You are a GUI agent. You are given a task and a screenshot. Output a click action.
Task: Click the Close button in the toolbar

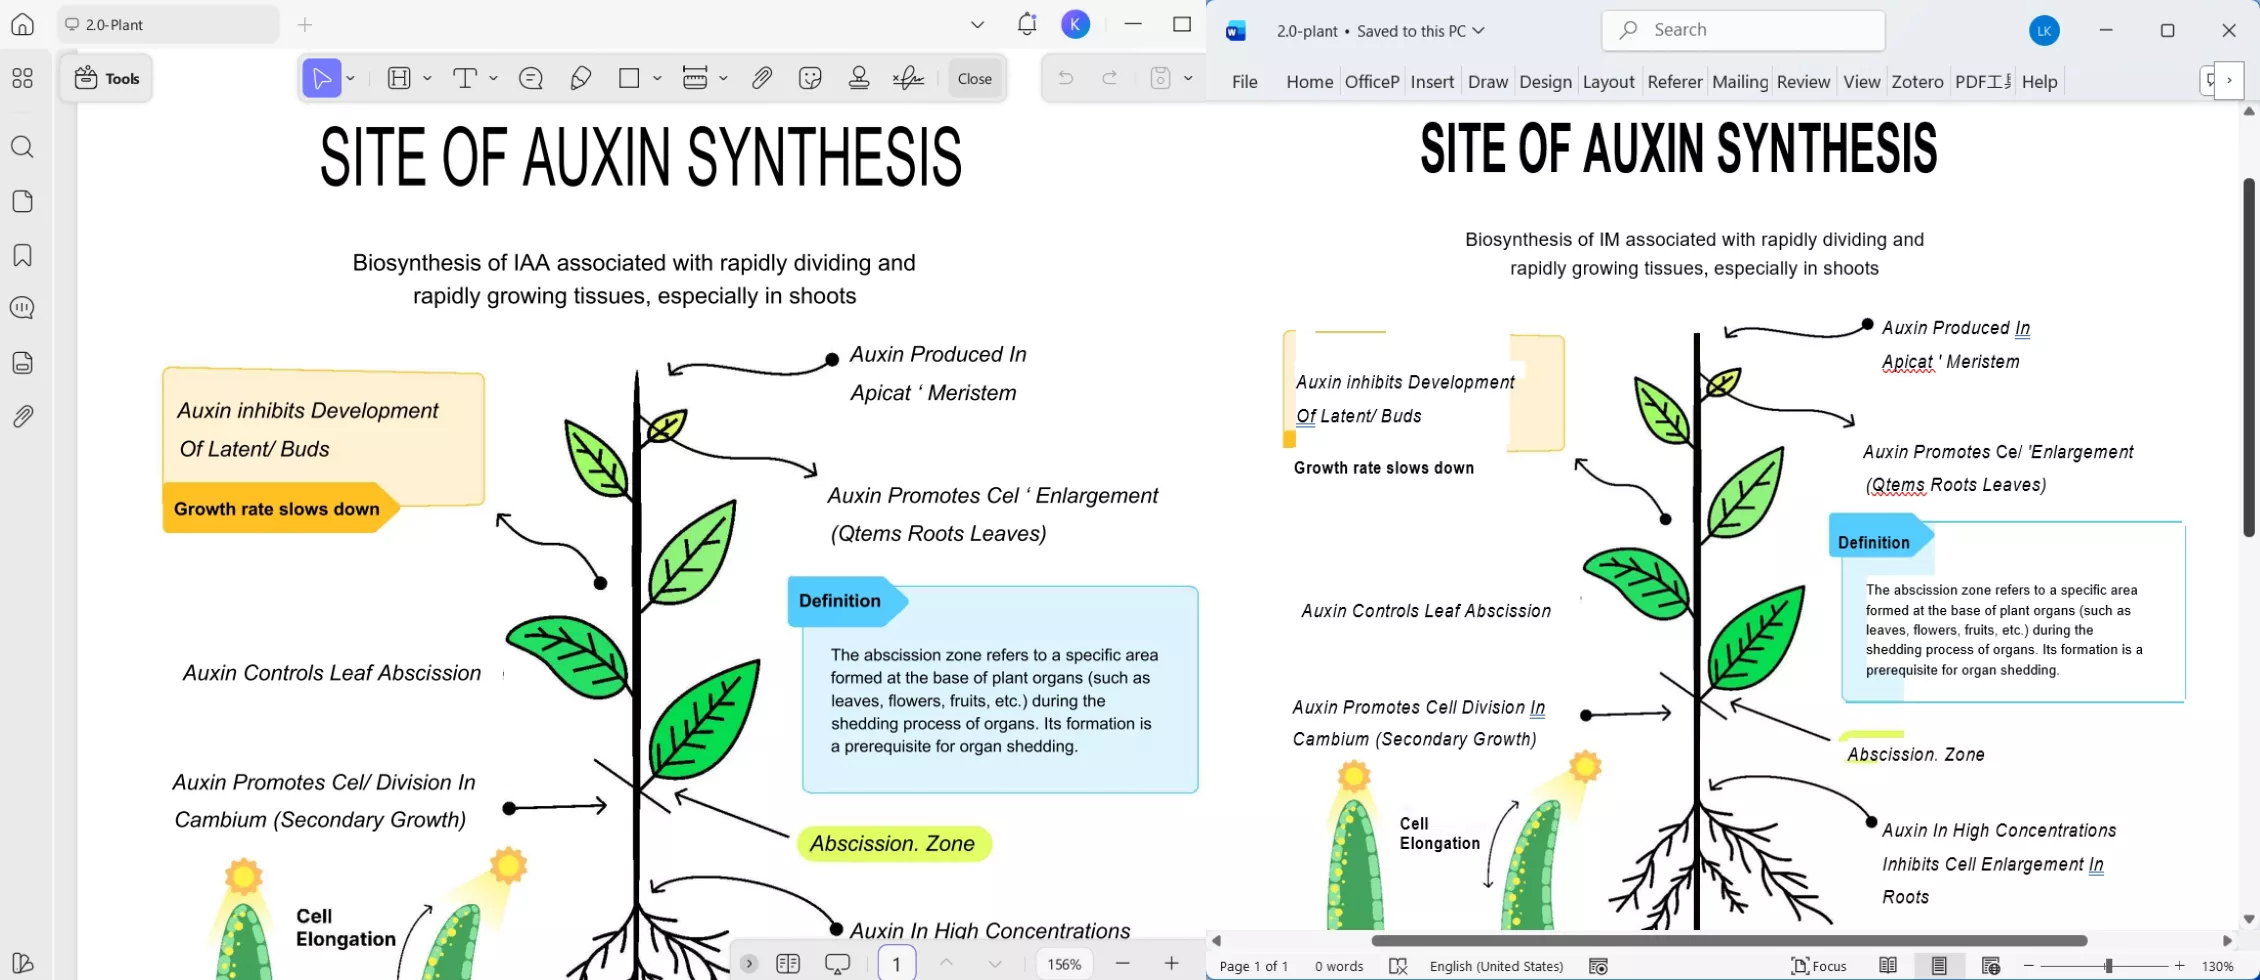(974, 78)
